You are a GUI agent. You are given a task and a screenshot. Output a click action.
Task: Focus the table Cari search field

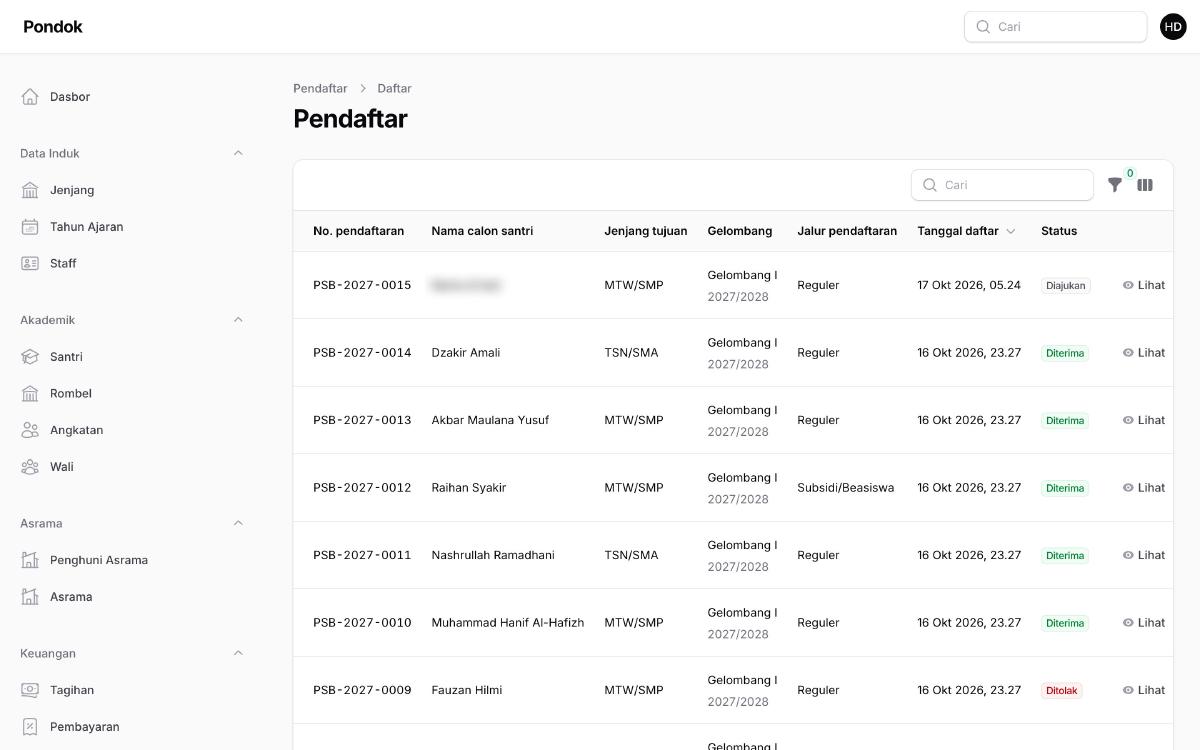(1002, 185)
